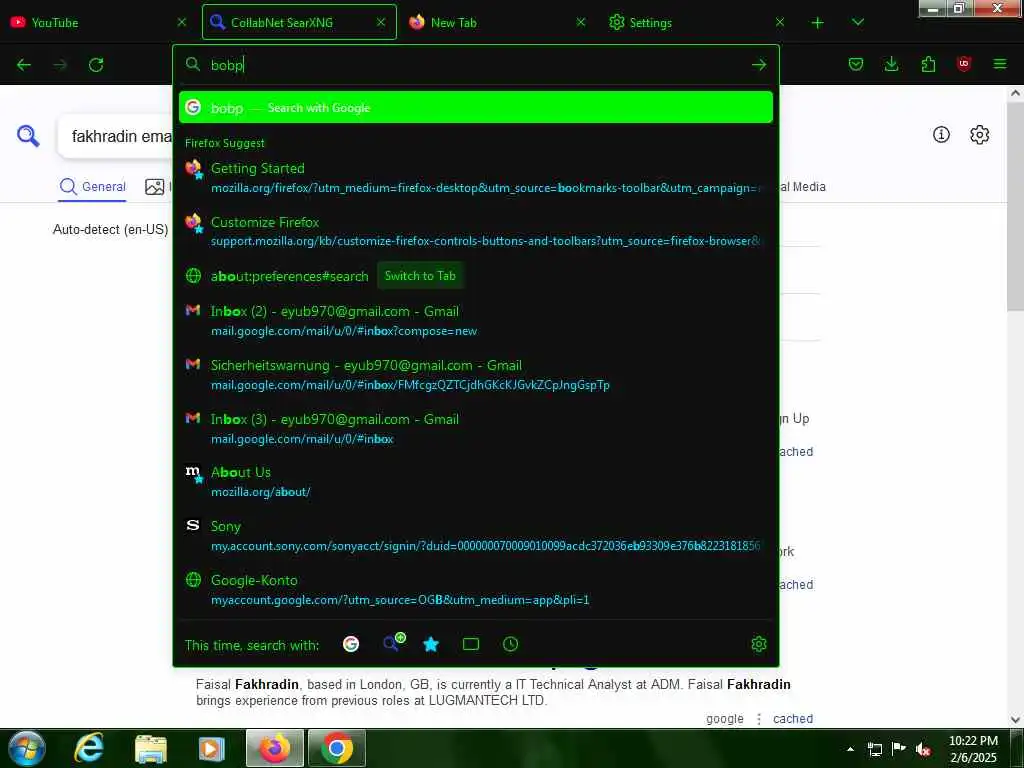Open the About Us mozilla suggestion
Screen dimensions: 1024x768
(x=476, y=482)
